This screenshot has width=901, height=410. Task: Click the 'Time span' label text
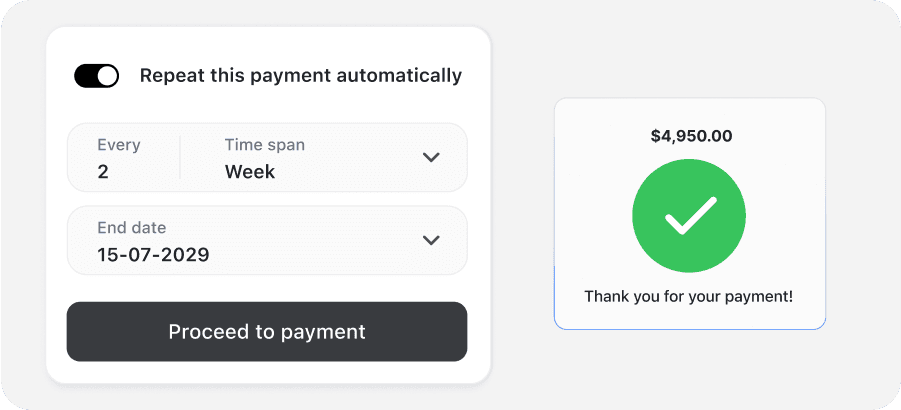click(x=264, y=145)
